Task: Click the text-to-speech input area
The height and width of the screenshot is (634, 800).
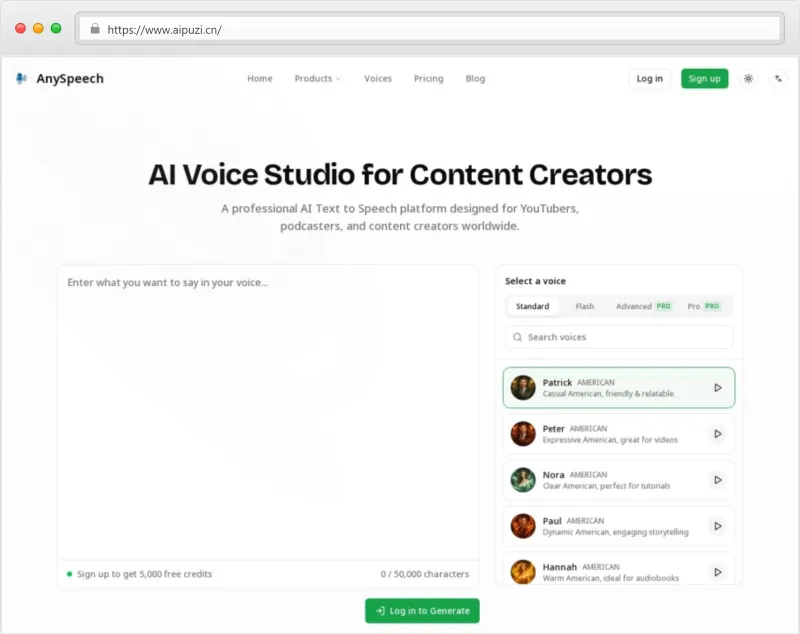Action: click(267, 410)
